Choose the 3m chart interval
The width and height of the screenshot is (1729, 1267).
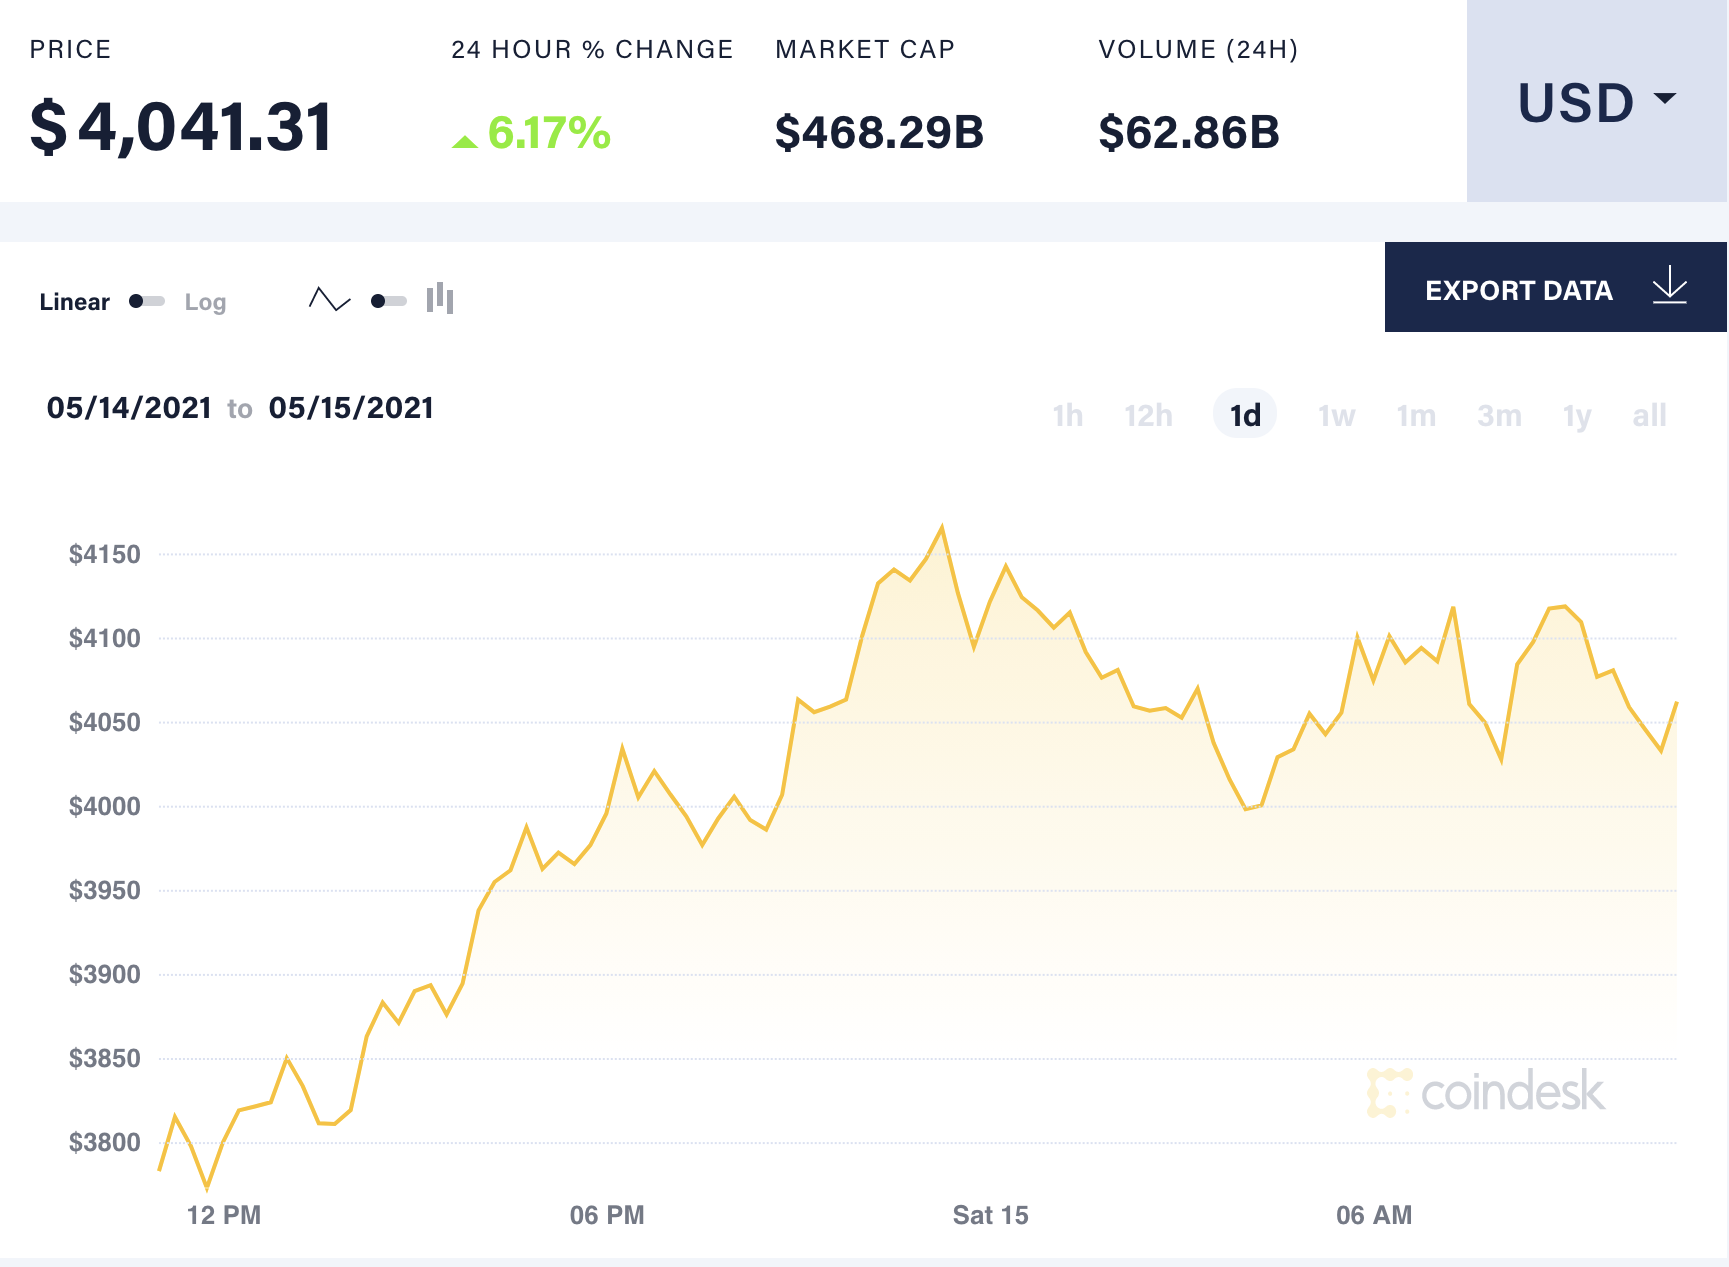(1499, 414)
